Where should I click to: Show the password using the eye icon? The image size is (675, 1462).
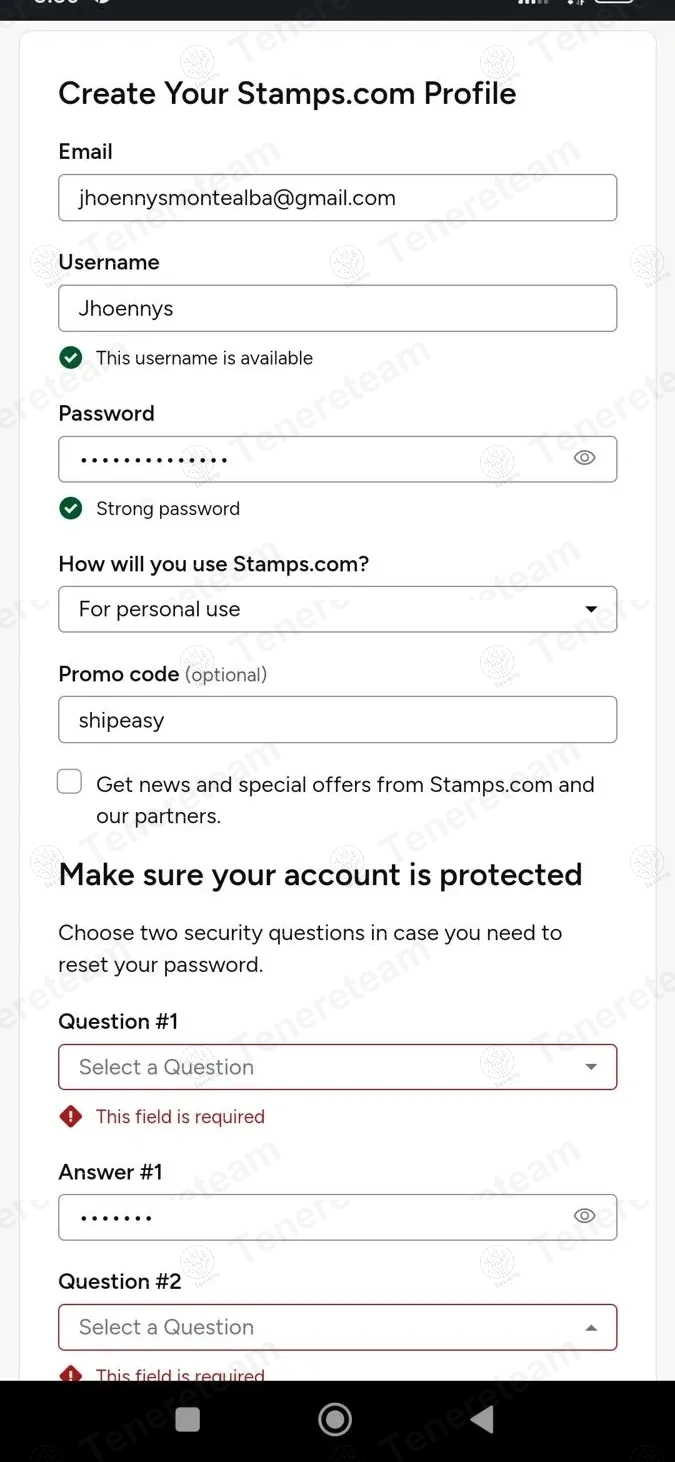tap(585, 458)
